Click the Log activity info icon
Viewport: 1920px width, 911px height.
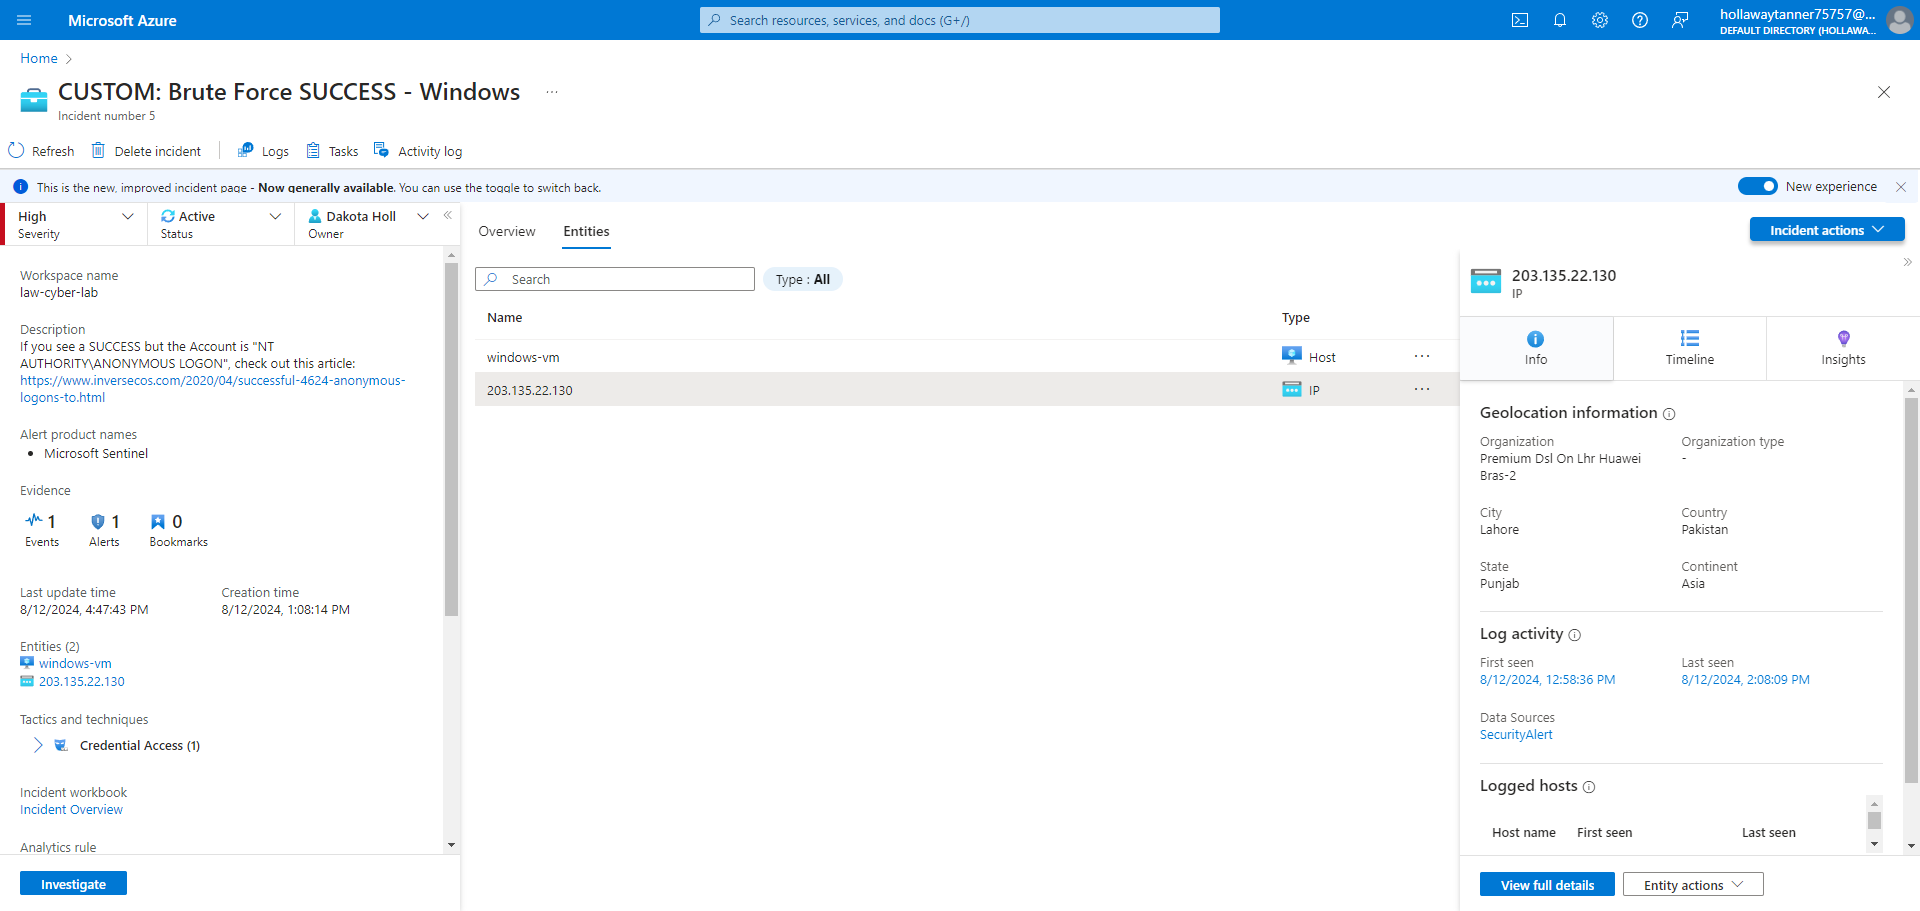[x=1575, y=635]
